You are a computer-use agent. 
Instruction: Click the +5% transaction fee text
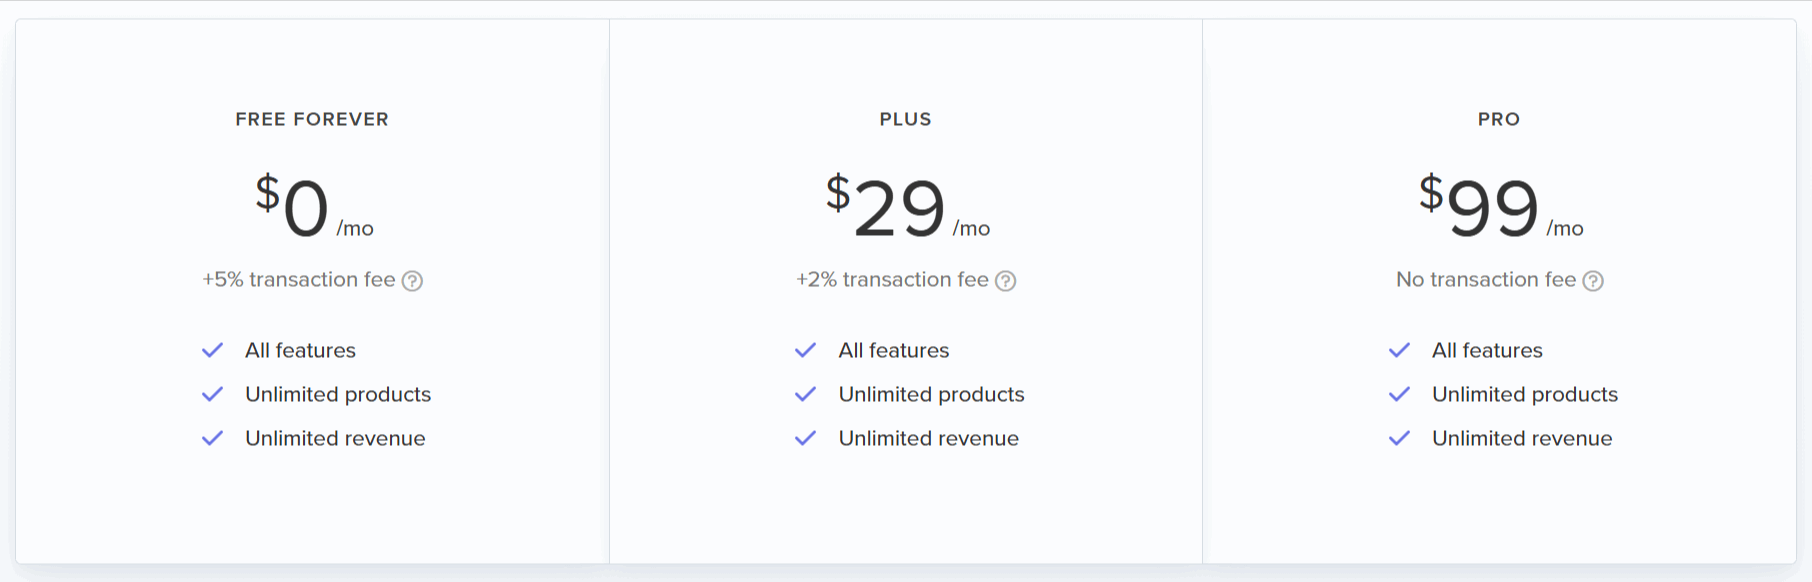[299, 280]
